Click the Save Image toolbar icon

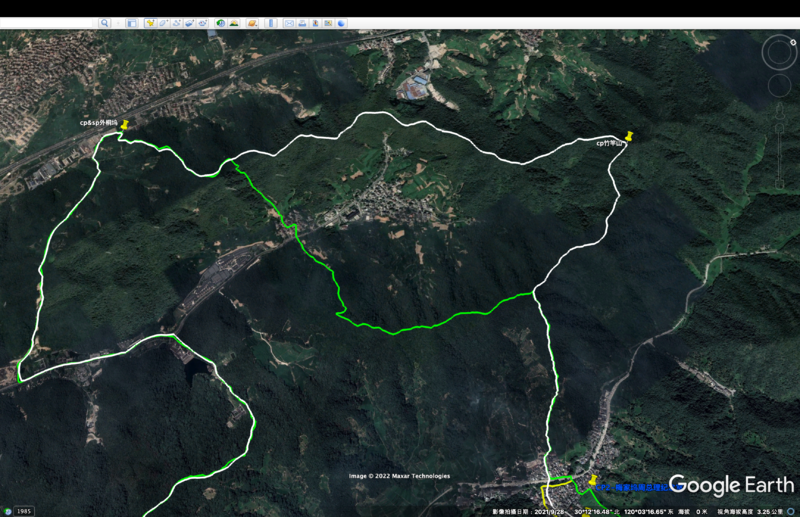point(315,23)
